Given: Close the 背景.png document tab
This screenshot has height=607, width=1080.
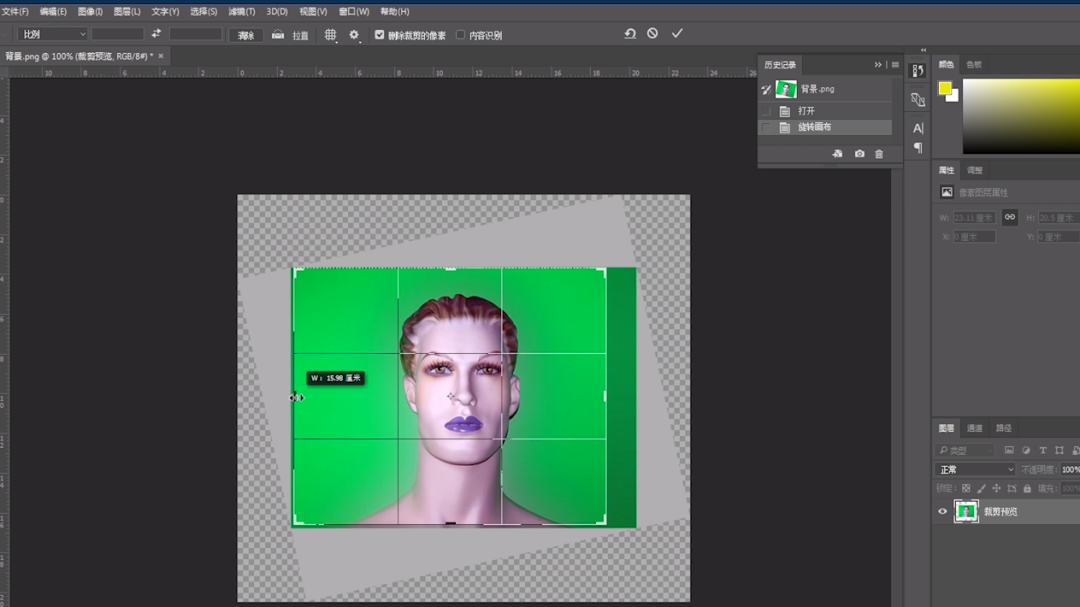Looking at the screenshot, I should (161, 56).
